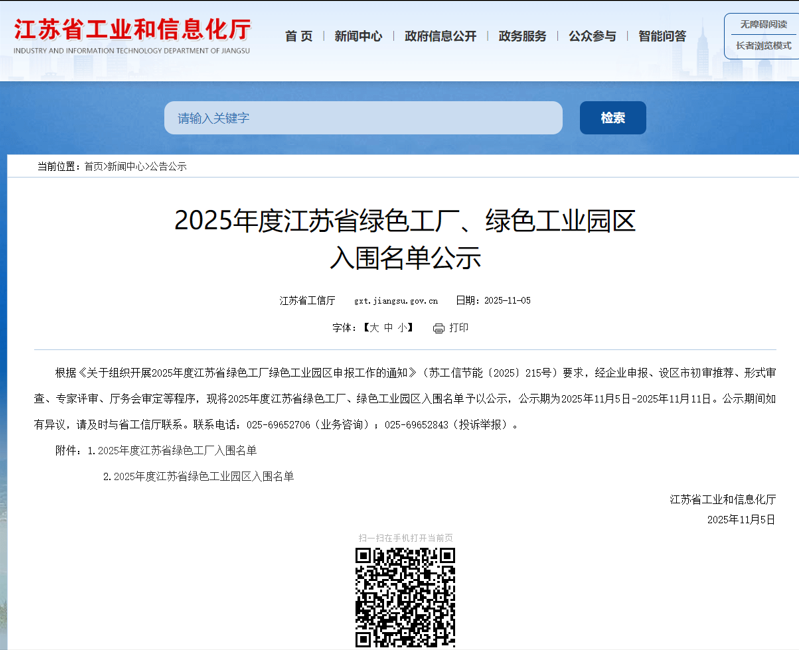Click the 打印 print text link

tap(459, 328)
